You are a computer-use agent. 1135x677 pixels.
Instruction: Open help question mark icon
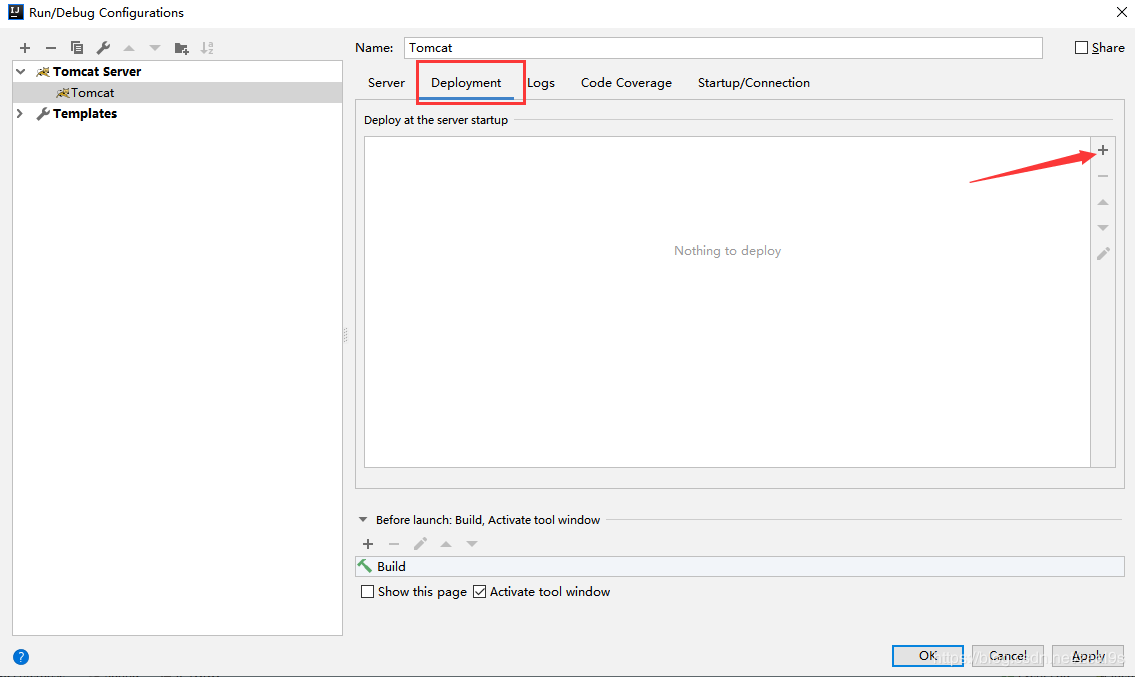[21, 657]
